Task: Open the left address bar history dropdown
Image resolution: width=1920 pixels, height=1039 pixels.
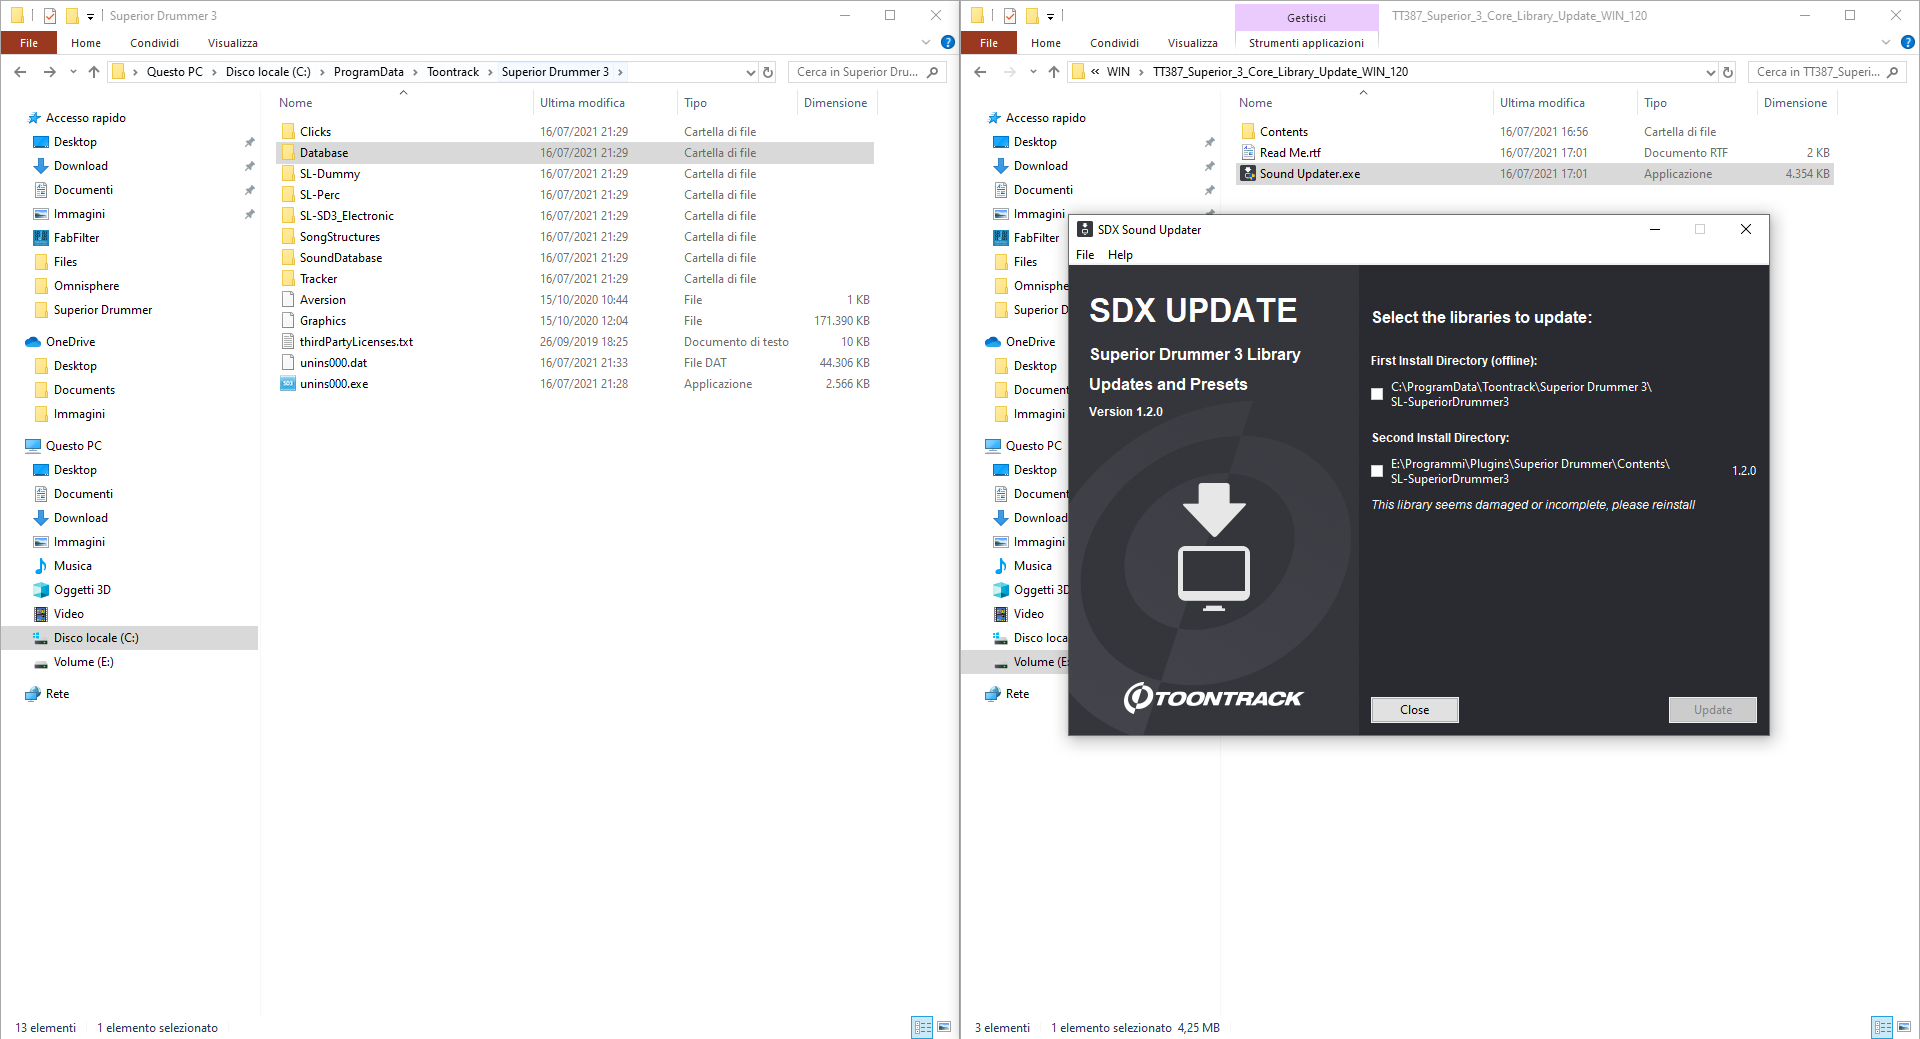Action: click(751, 72)
